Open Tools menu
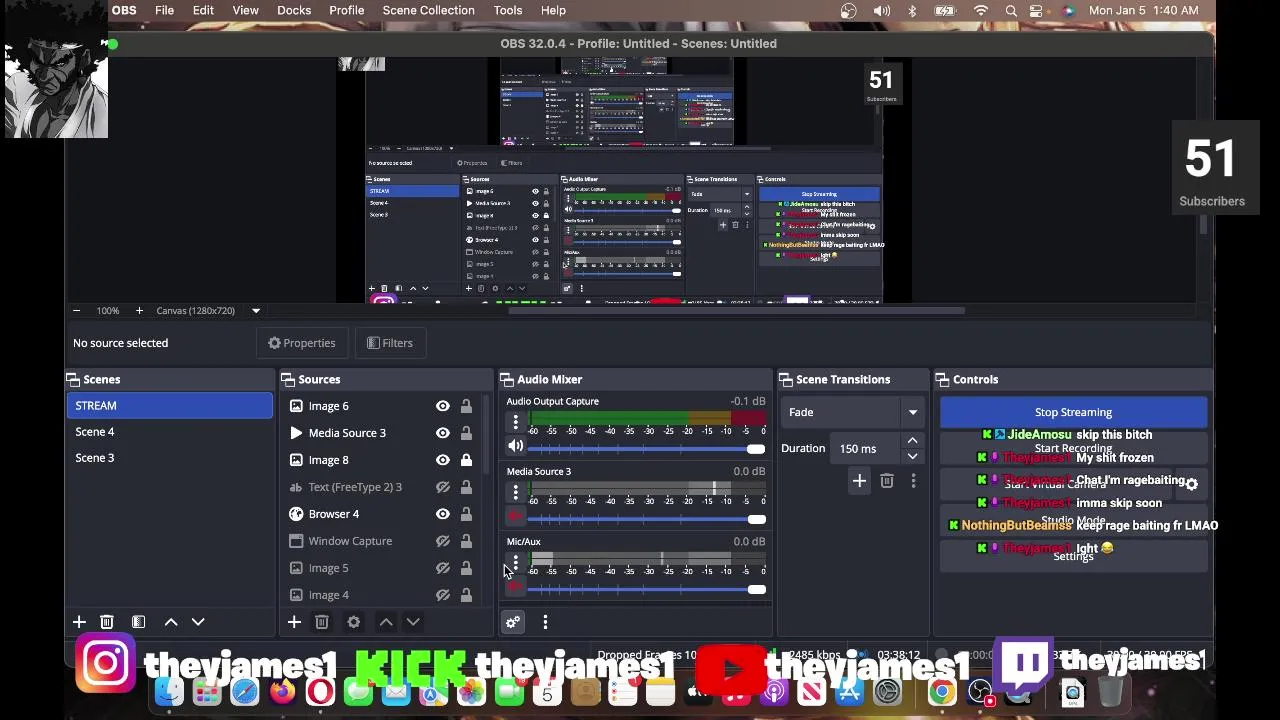This screenshot has height=720, width=1280. [508, 10]
